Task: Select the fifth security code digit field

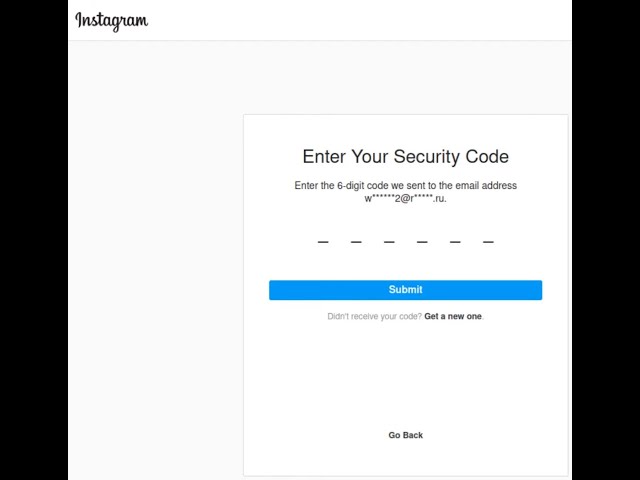Action: pos(455,240)
